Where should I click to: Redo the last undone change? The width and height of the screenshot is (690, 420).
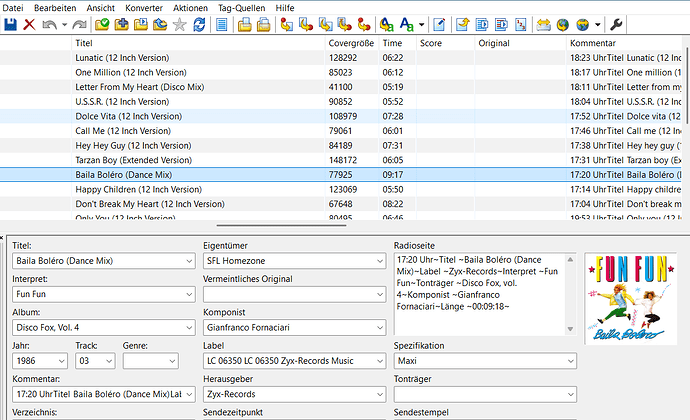coord(80,25)
